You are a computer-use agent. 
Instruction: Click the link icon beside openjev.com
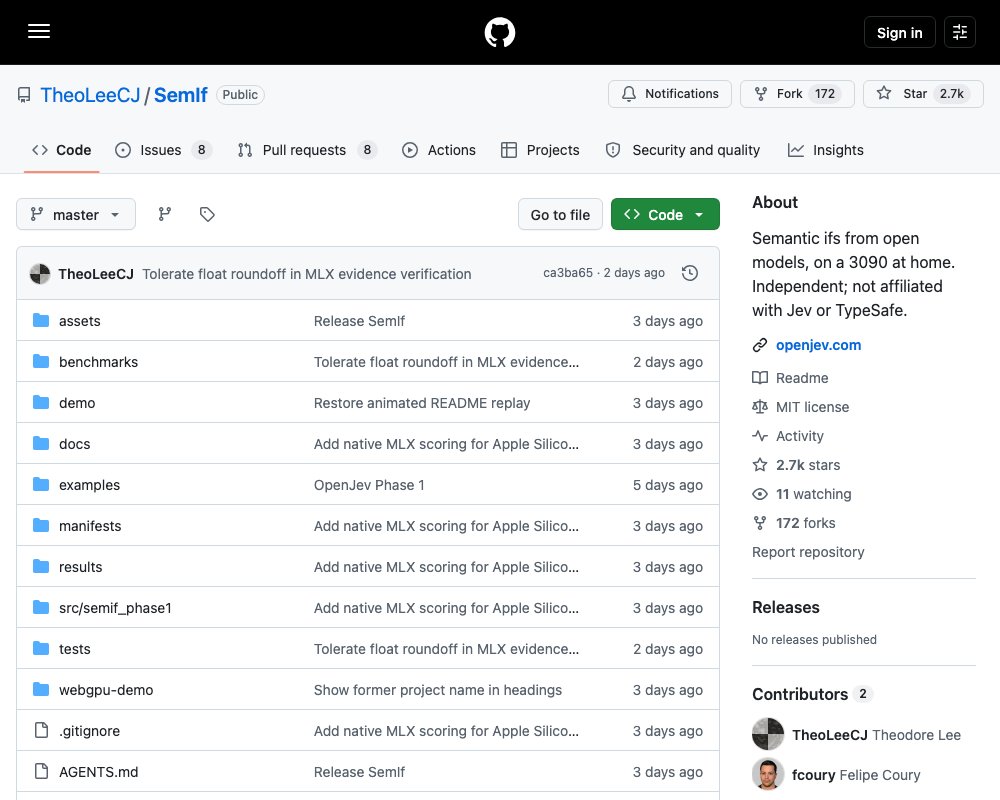(760, 345)
